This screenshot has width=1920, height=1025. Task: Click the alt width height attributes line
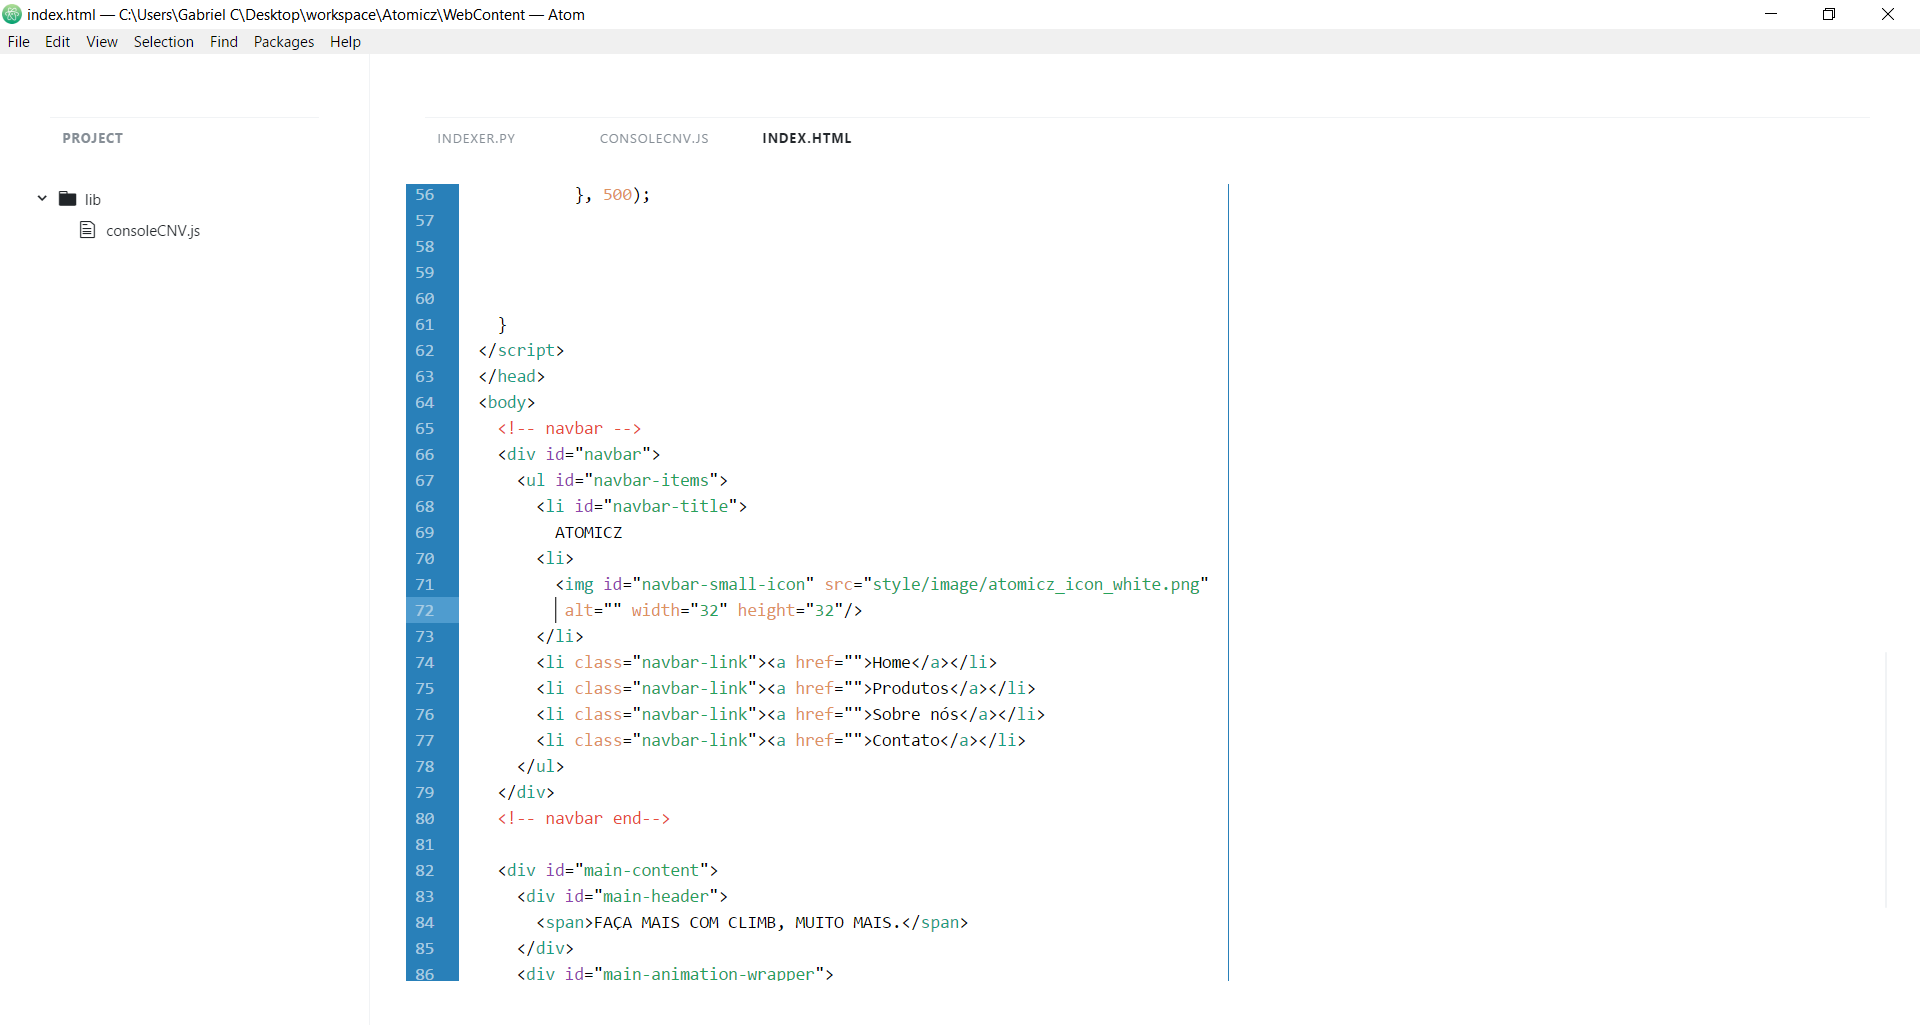[713, 611]
